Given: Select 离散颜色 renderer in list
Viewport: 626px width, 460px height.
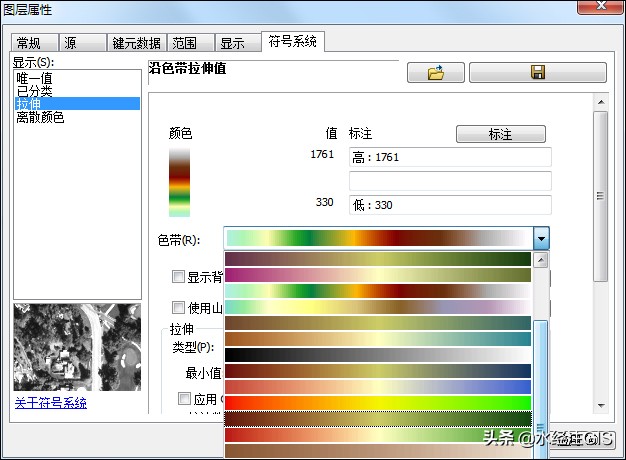Looking at the screenshot, I should [x=41, y=117].
